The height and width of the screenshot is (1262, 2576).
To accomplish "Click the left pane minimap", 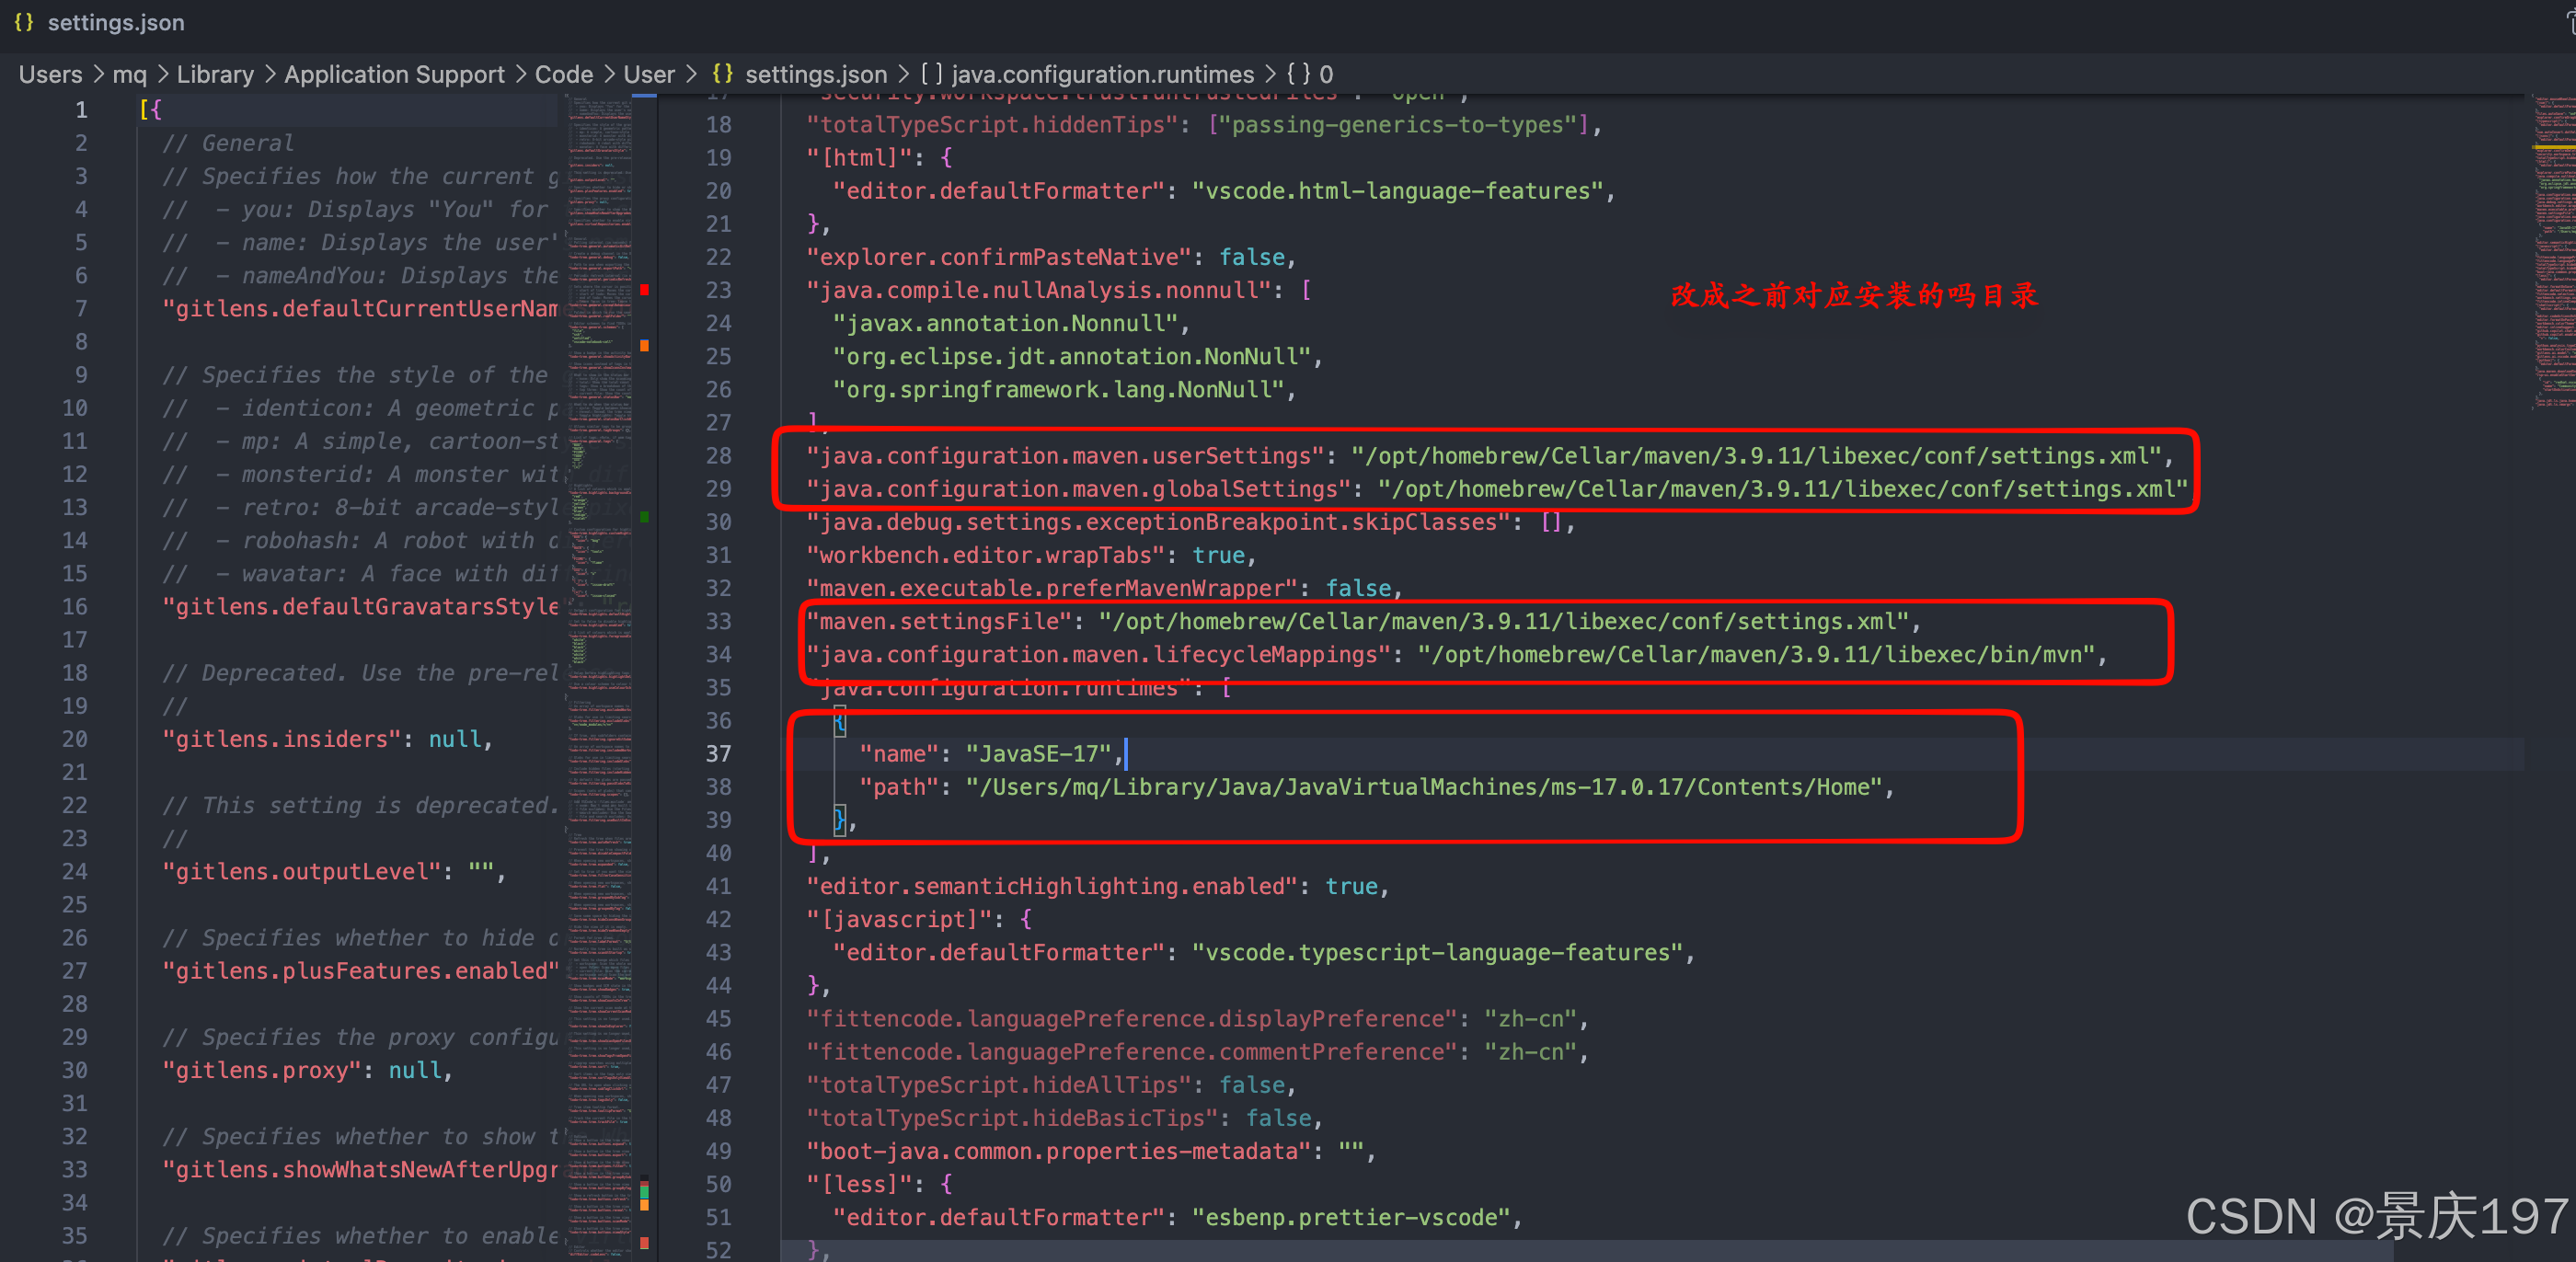I will [x=599, y=600].
